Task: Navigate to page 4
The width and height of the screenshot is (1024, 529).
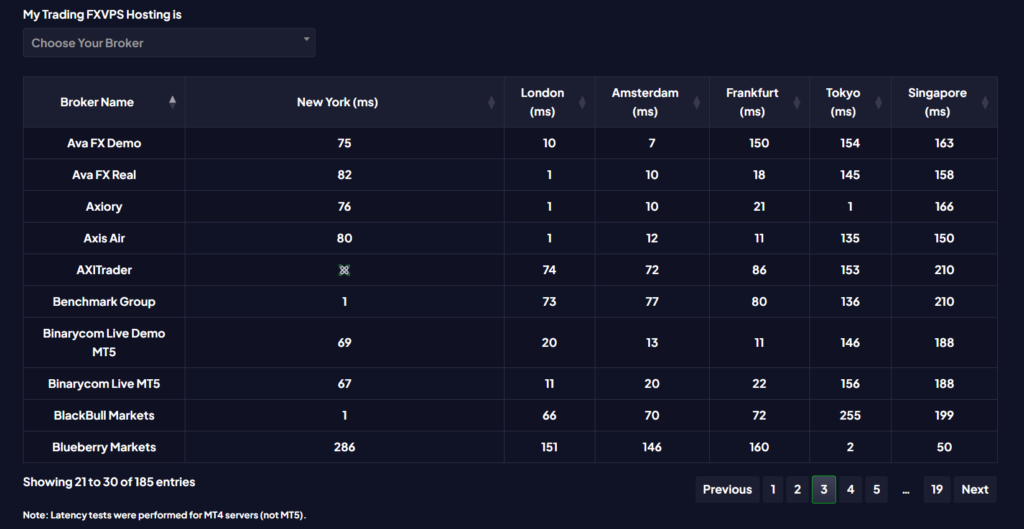Action: click(850, 489)
